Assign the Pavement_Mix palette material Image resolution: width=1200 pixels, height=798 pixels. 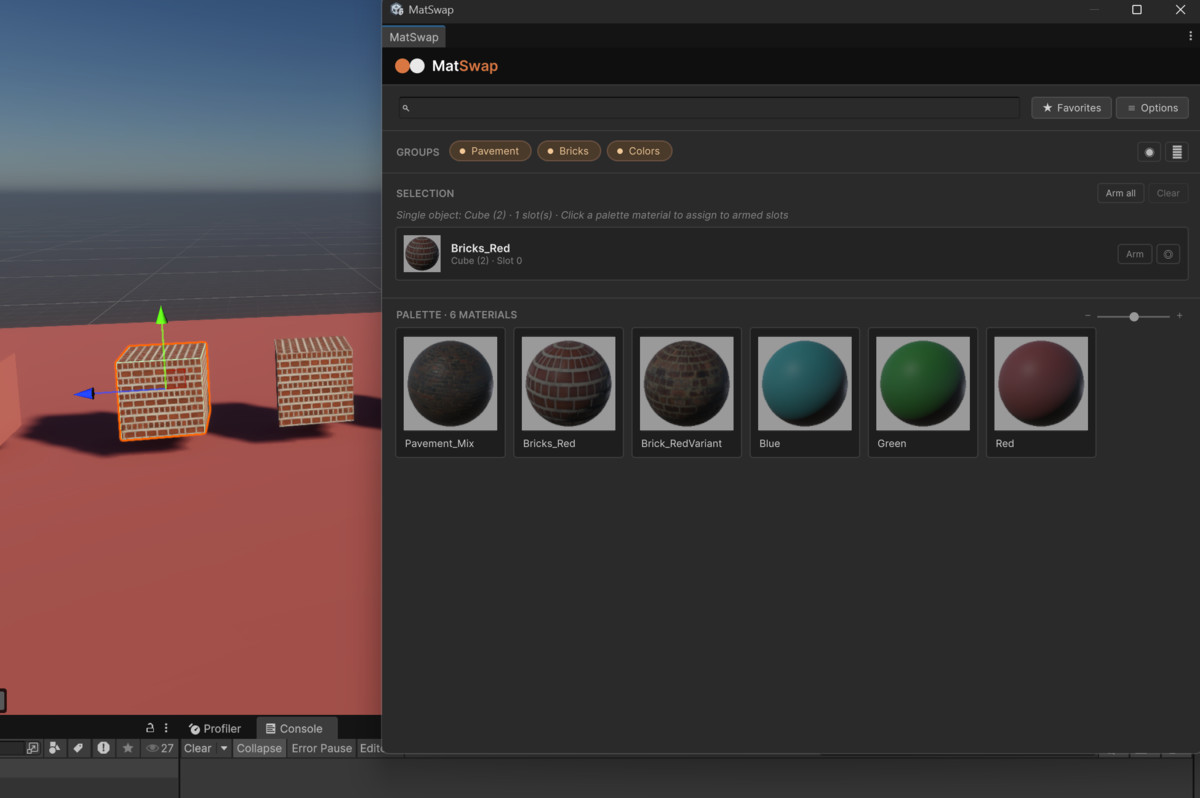coord(450,392)
